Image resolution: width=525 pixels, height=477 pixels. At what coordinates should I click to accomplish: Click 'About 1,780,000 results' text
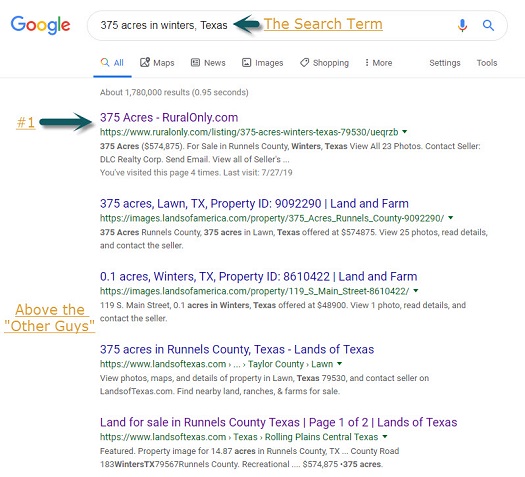click(174, 92)
